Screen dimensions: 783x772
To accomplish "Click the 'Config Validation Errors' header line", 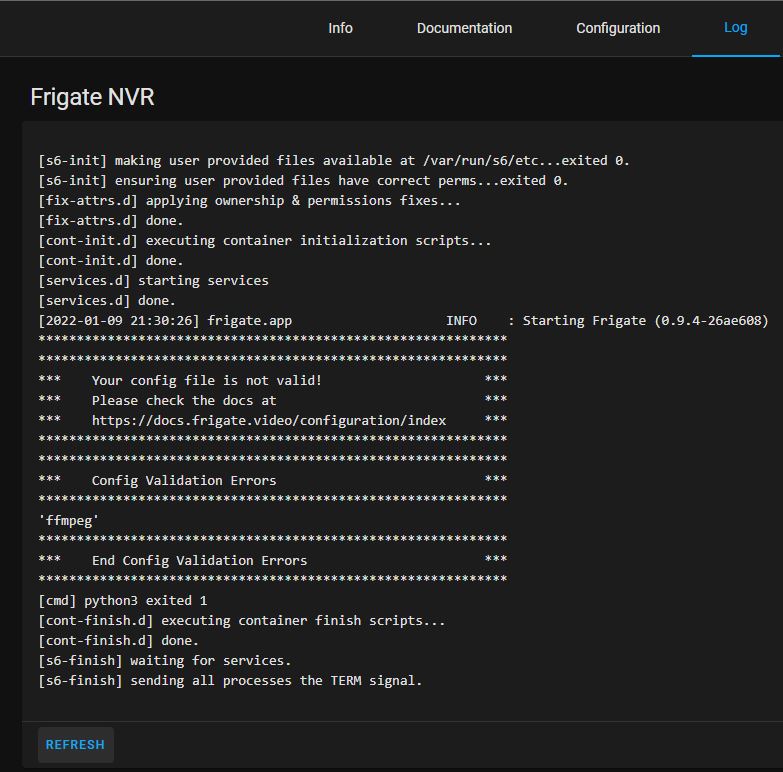I will 184,480.
